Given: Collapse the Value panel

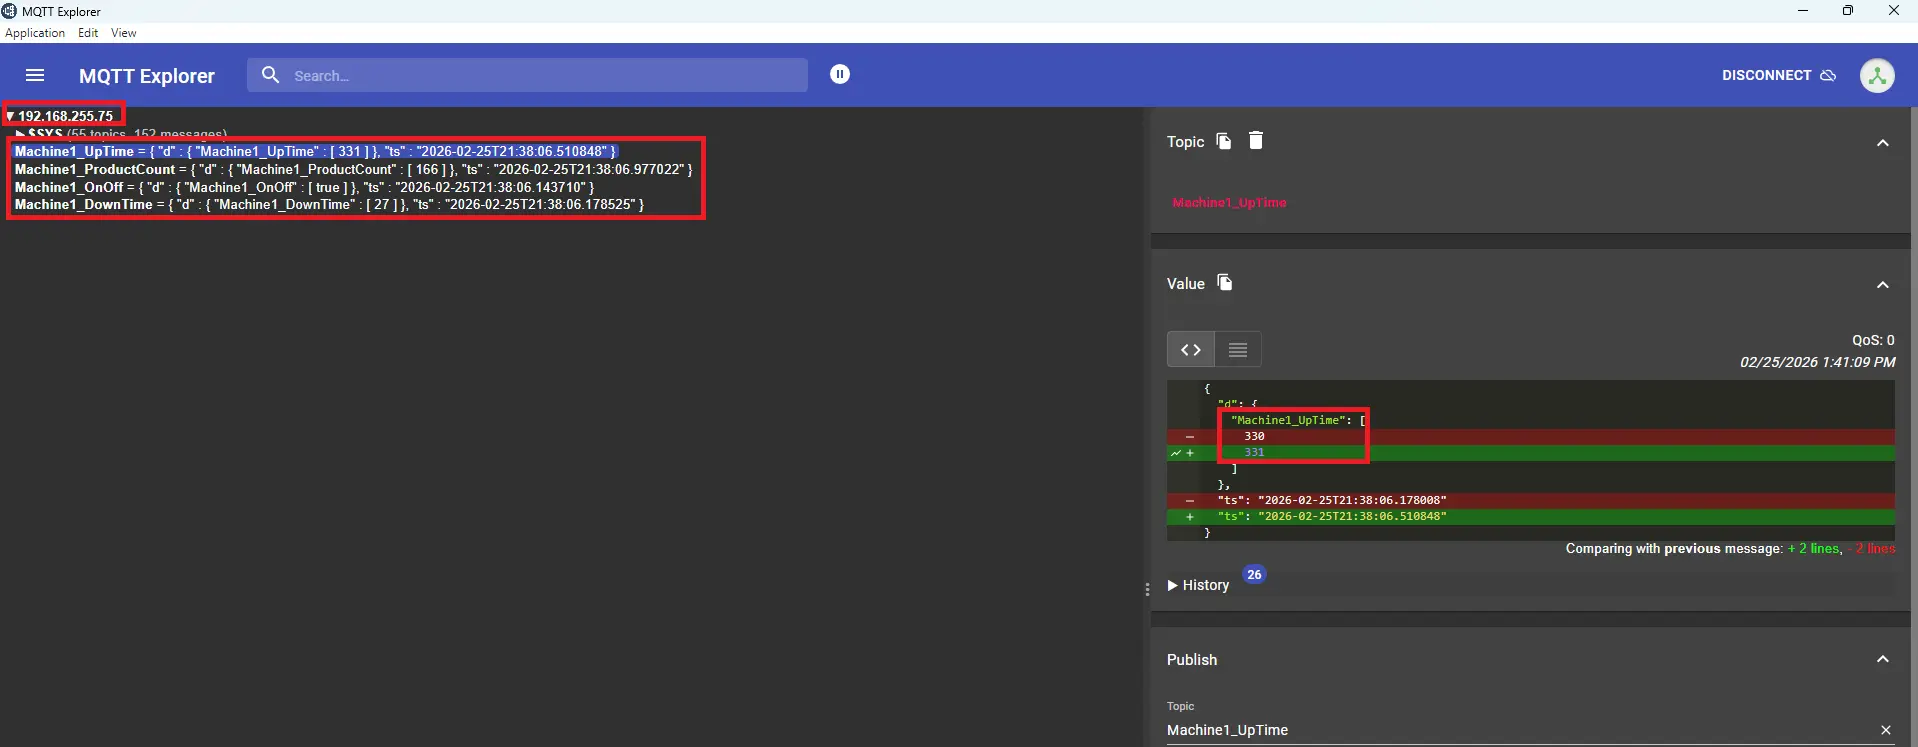Looking at the screenshot, I should tap(1882, 285).
